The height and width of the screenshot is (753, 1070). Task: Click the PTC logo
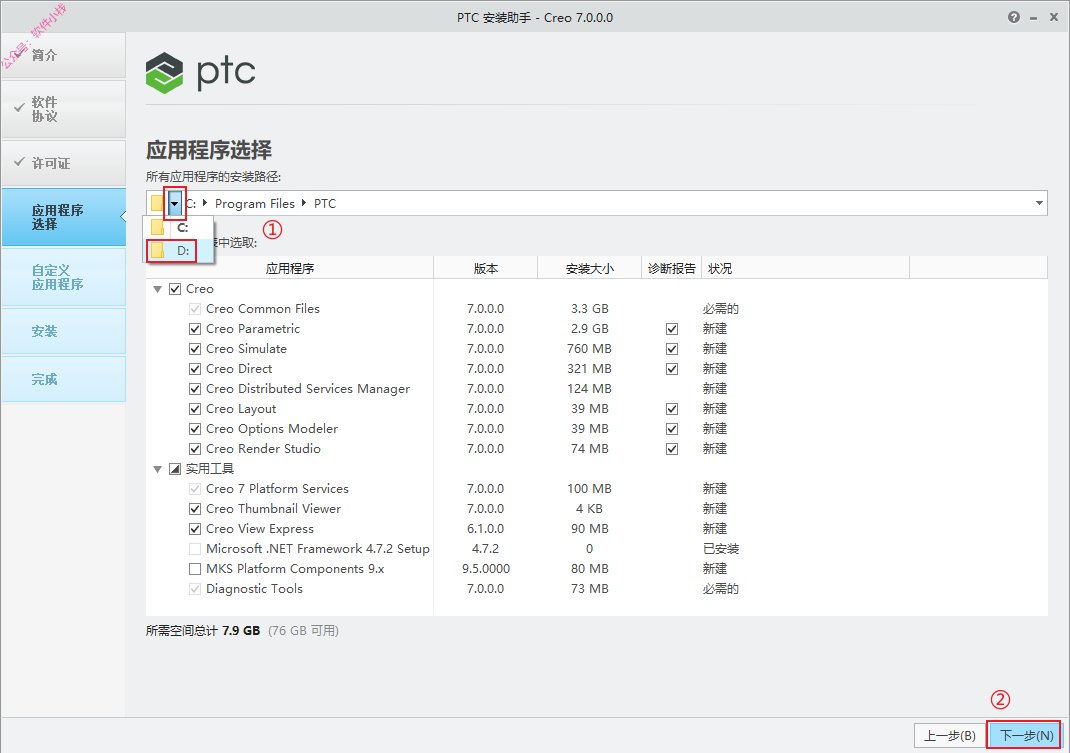201,72
